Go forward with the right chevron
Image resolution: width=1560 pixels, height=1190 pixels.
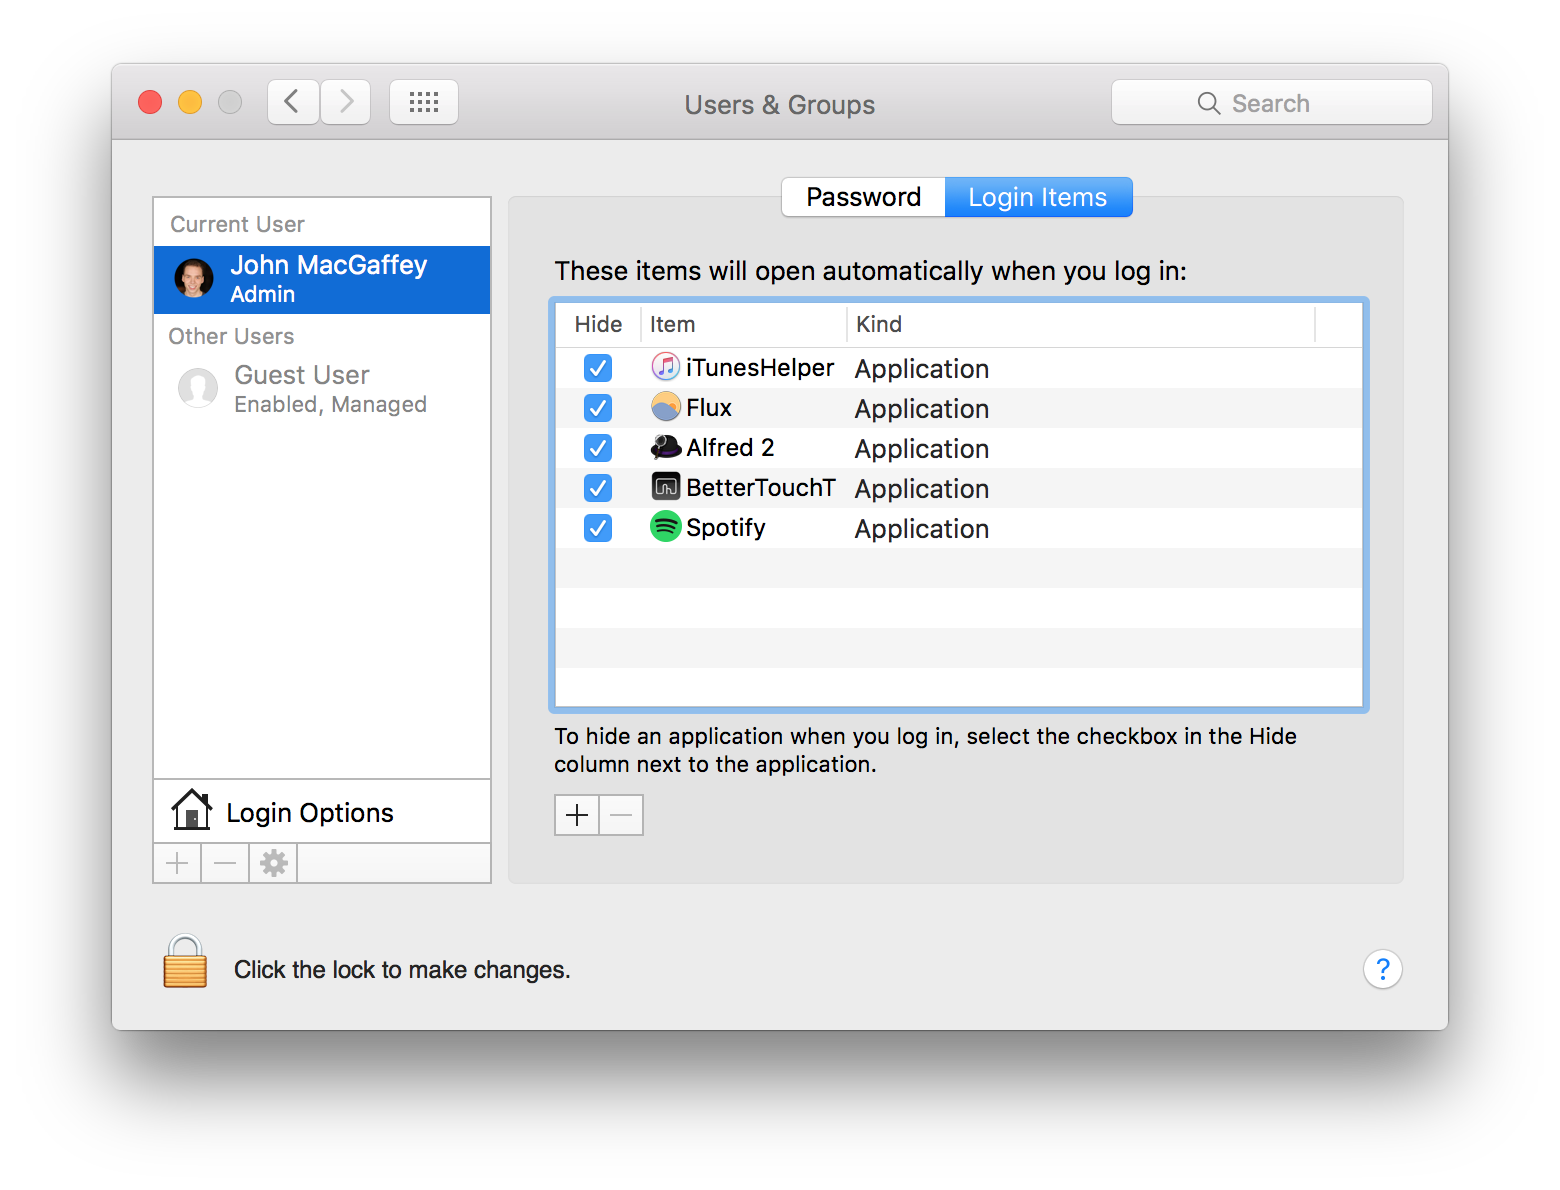click(x=346, y=102)
